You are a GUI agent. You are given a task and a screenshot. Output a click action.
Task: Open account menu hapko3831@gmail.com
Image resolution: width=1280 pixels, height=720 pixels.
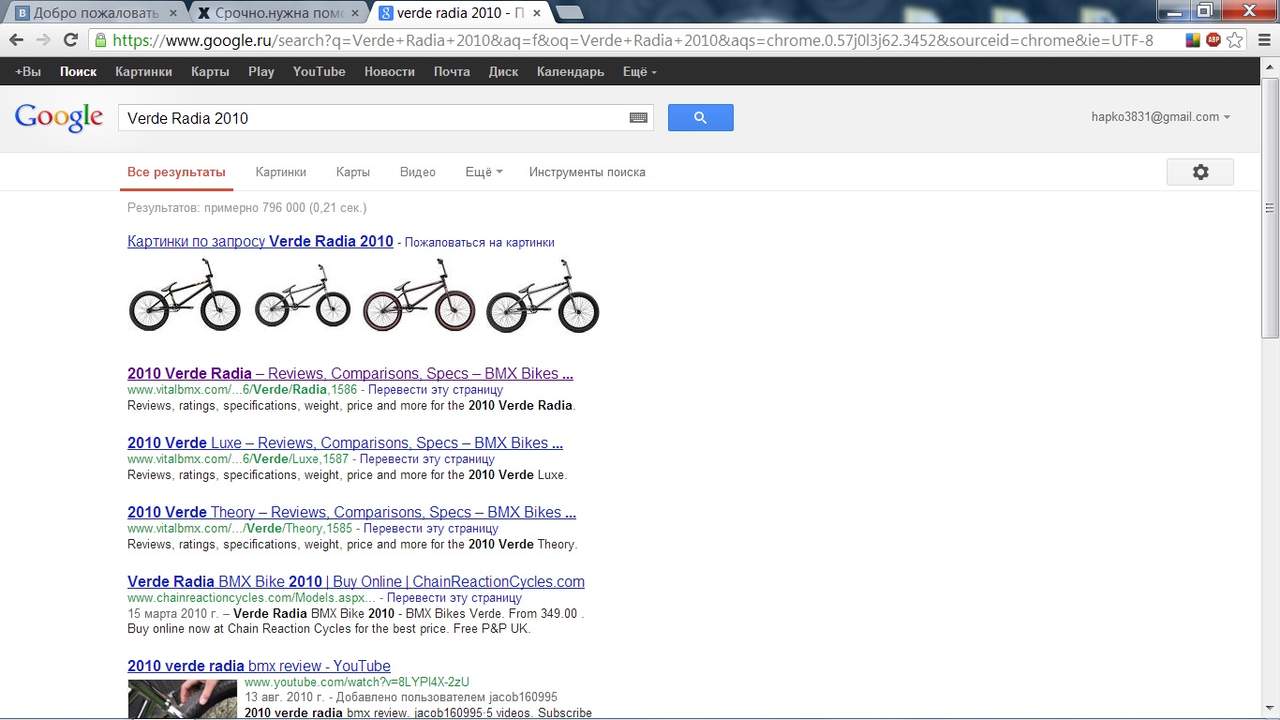pyautogui.click(x=1160, y=117)
